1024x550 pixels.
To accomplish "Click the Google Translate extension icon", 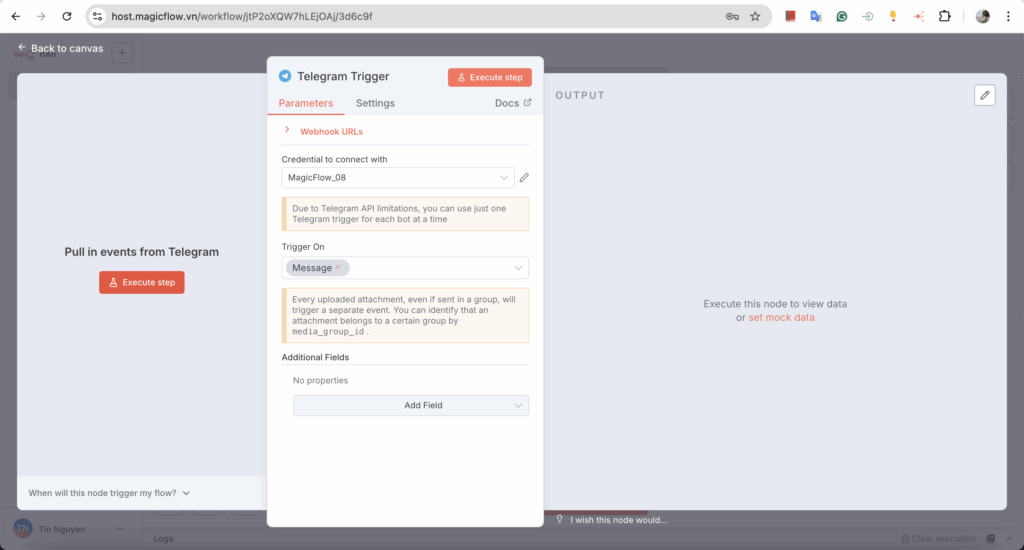I will click(x=816, y=16).
